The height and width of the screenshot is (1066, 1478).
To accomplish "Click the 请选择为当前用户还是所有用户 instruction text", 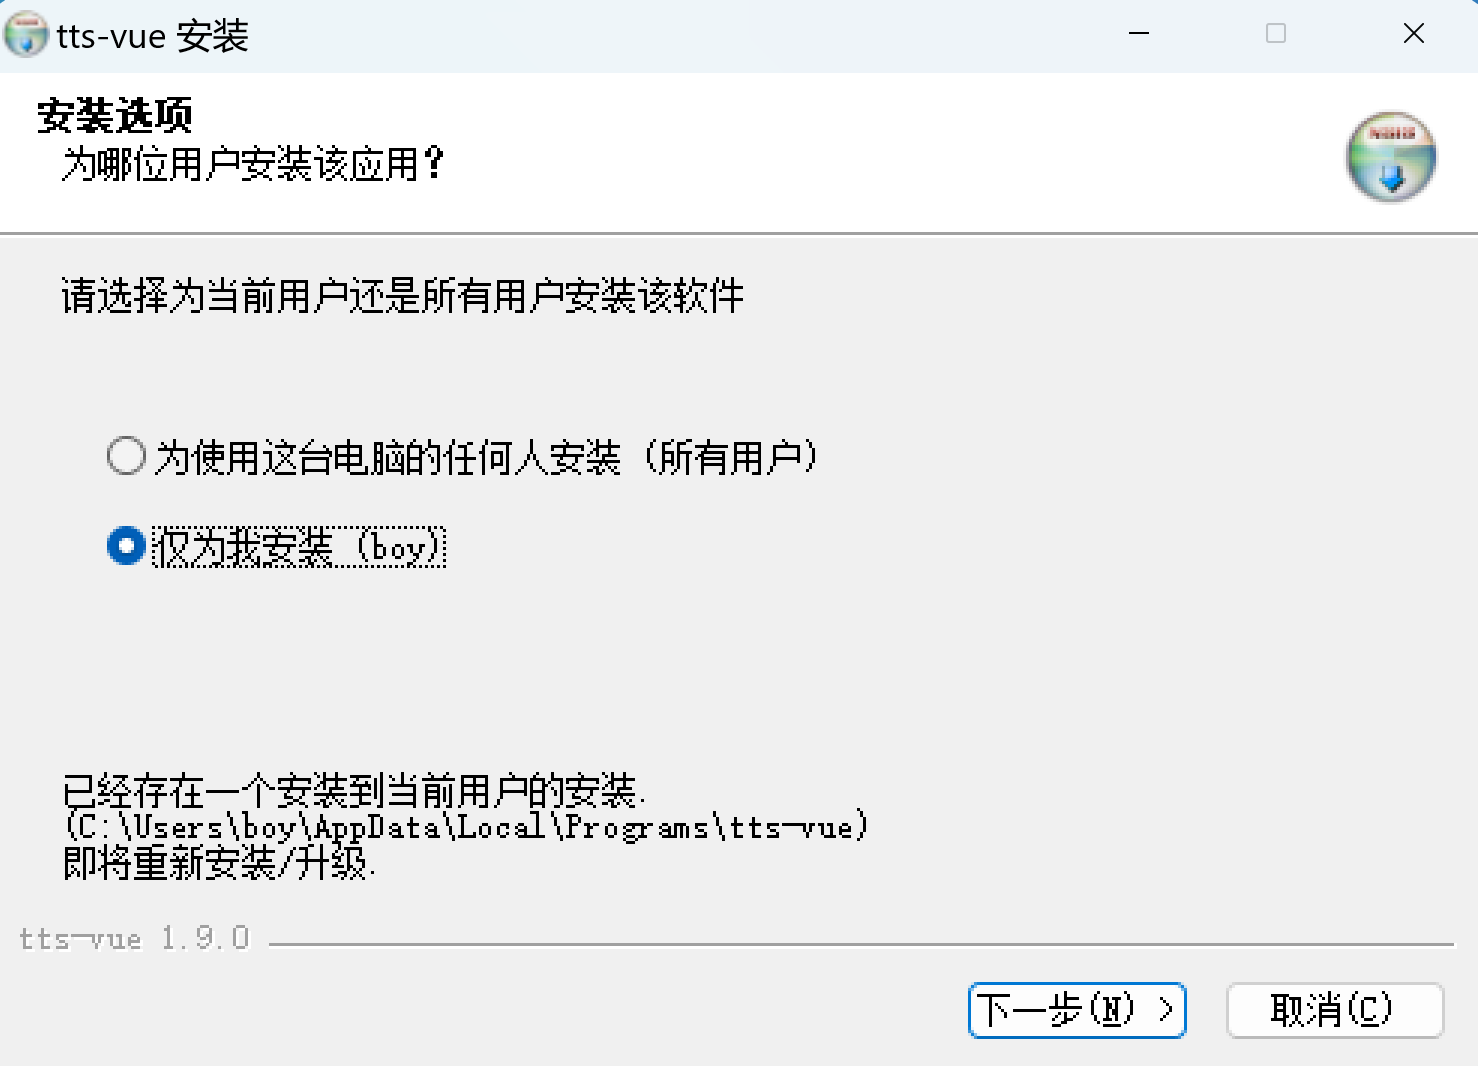I will click(x=403, y=296).
